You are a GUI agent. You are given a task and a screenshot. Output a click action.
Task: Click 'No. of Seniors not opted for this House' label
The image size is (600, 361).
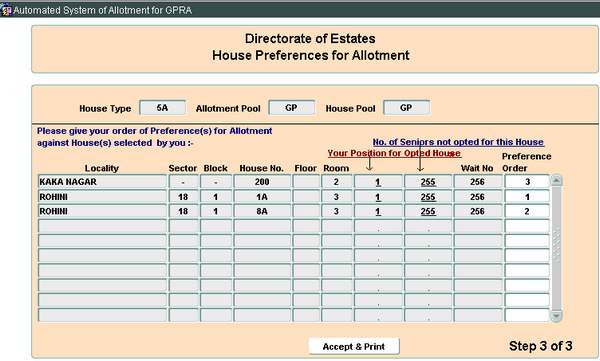click(x=458, y=142)
